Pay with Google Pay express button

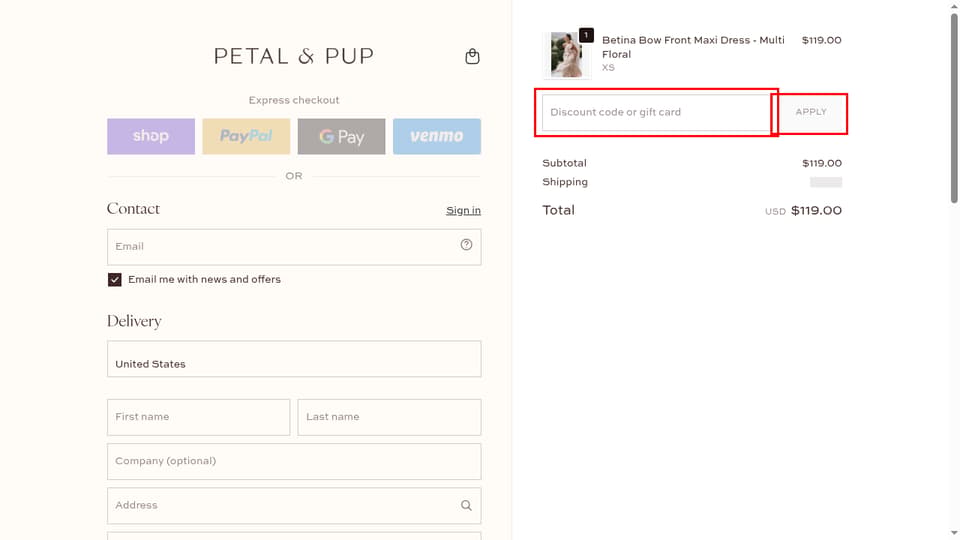(x=342, y=137)
